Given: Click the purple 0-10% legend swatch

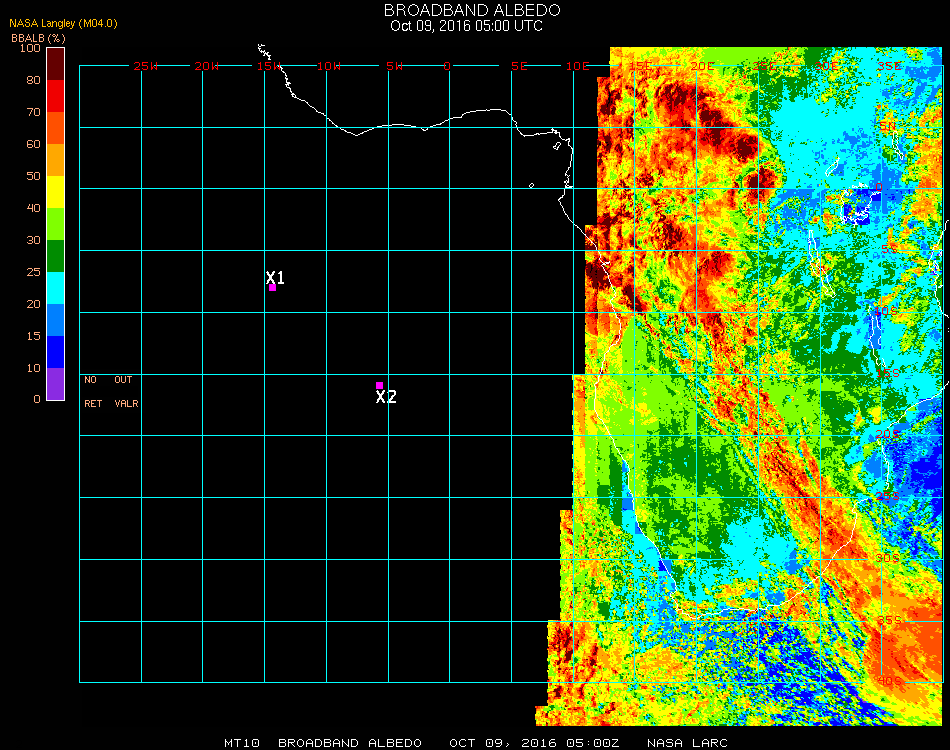Looking at the screenshot, I should point(56,384).
